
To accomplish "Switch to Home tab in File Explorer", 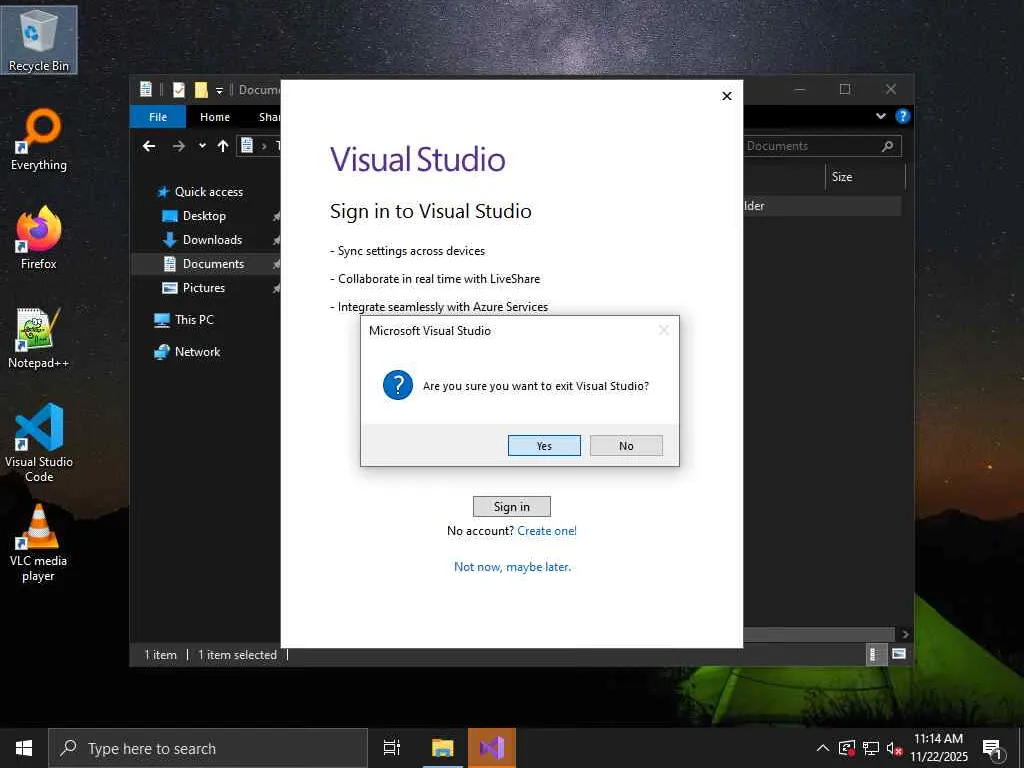I will 215,117.
